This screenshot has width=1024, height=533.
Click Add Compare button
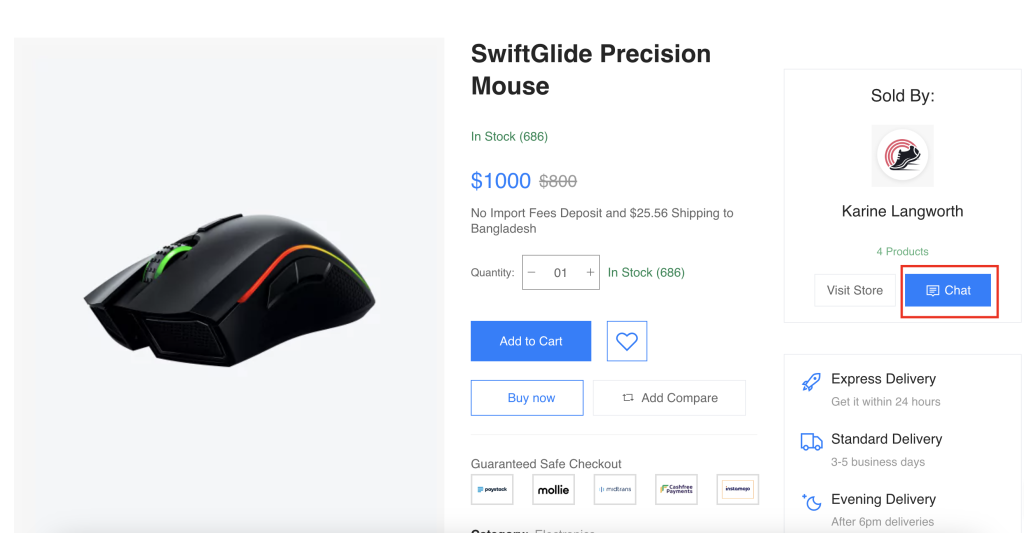(x=669, y=398)
